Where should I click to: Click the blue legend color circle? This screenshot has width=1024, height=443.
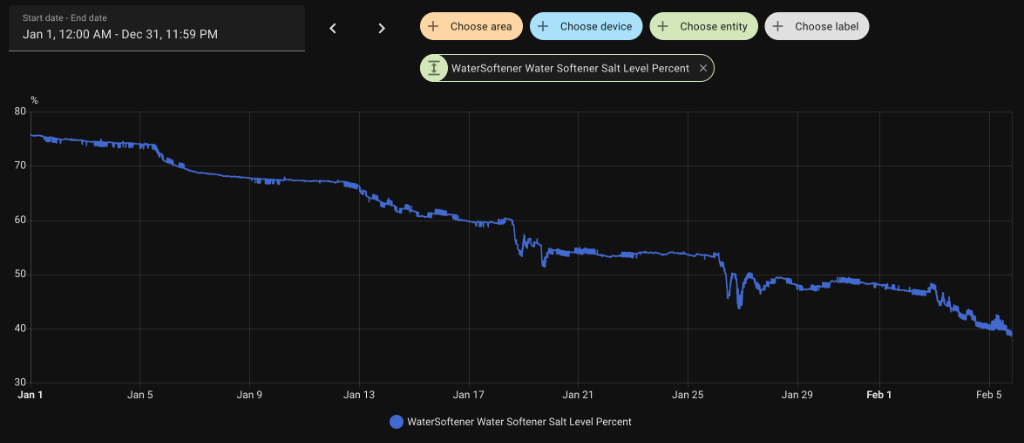click(x=397, y=422)
